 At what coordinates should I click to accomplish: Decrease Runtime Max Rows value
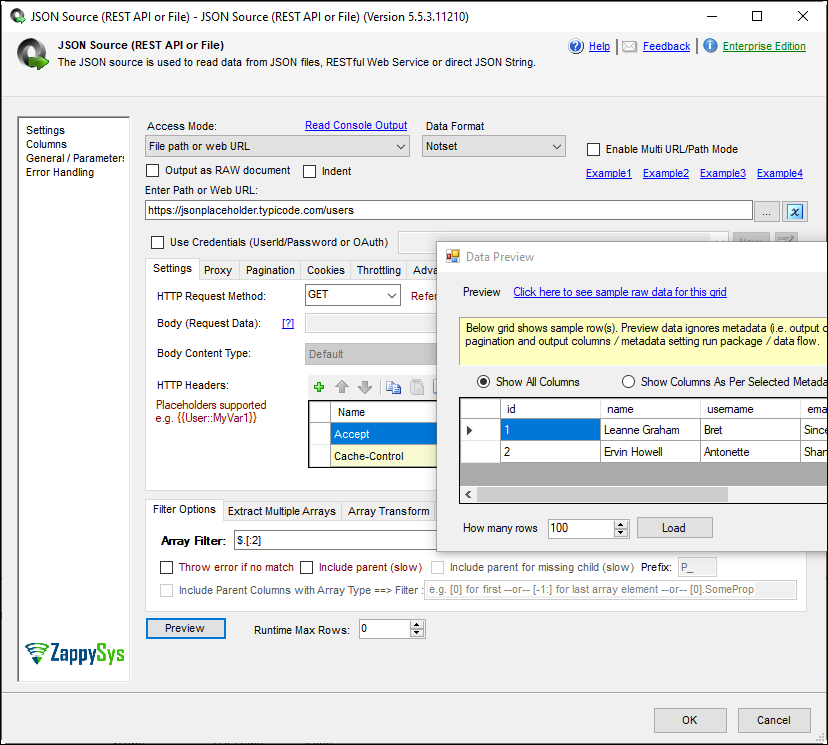[x=417, y=633]
